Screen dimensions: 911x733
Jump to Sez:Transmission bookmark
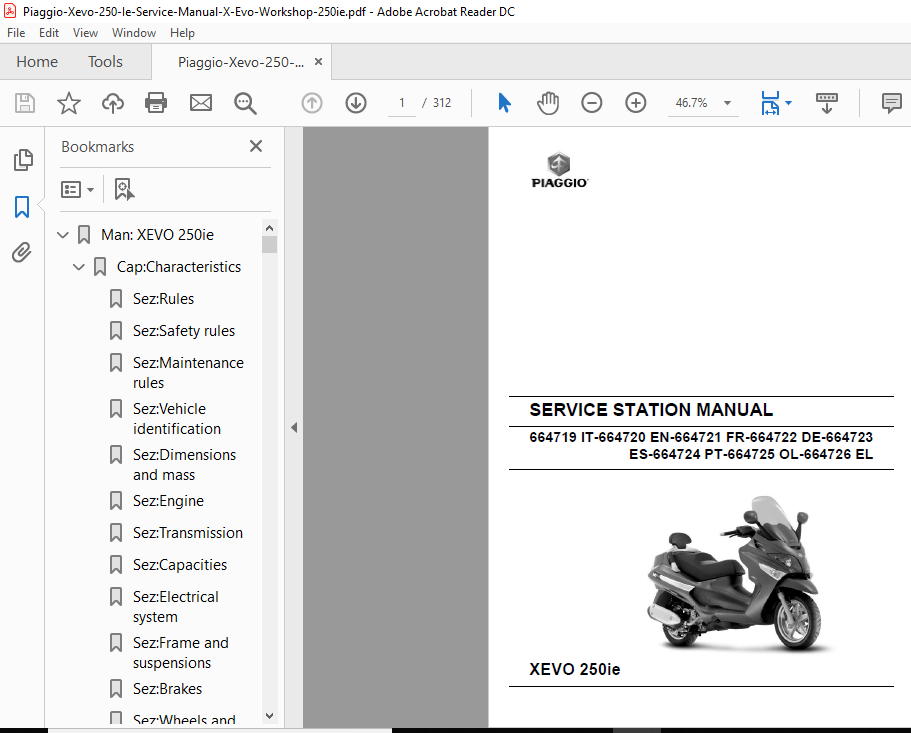click(x=188, y=533)
